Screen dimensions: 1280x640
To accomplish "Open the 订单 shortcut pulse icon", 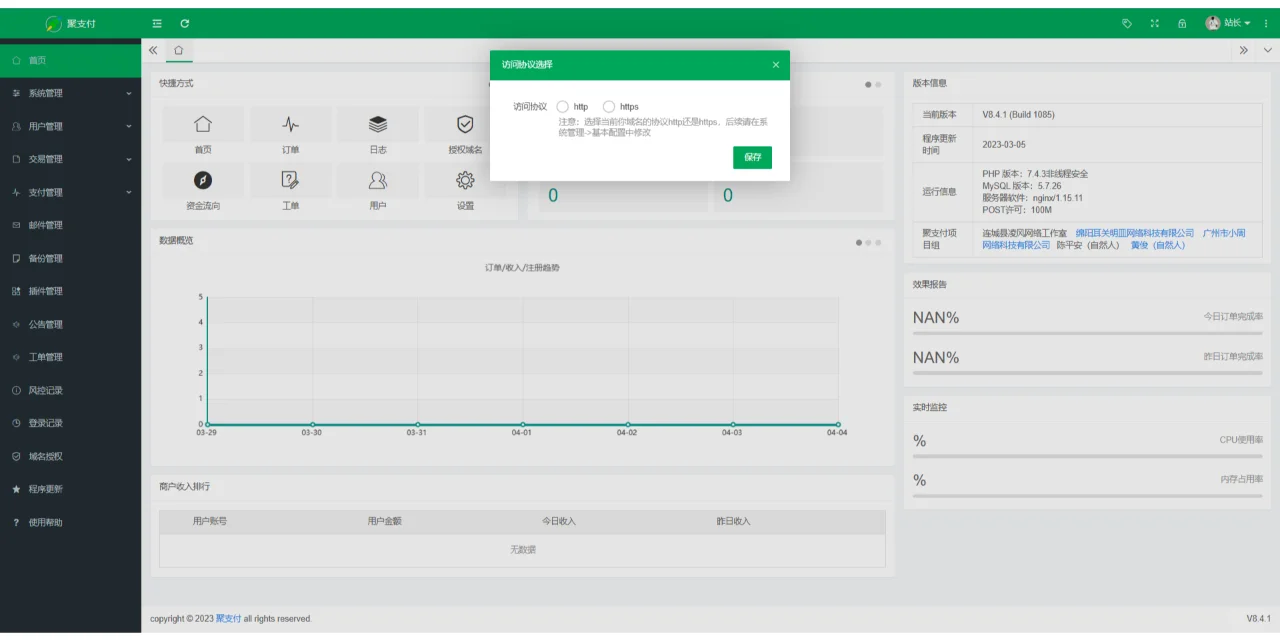I will pyautogui.click(x=290, y=124).
